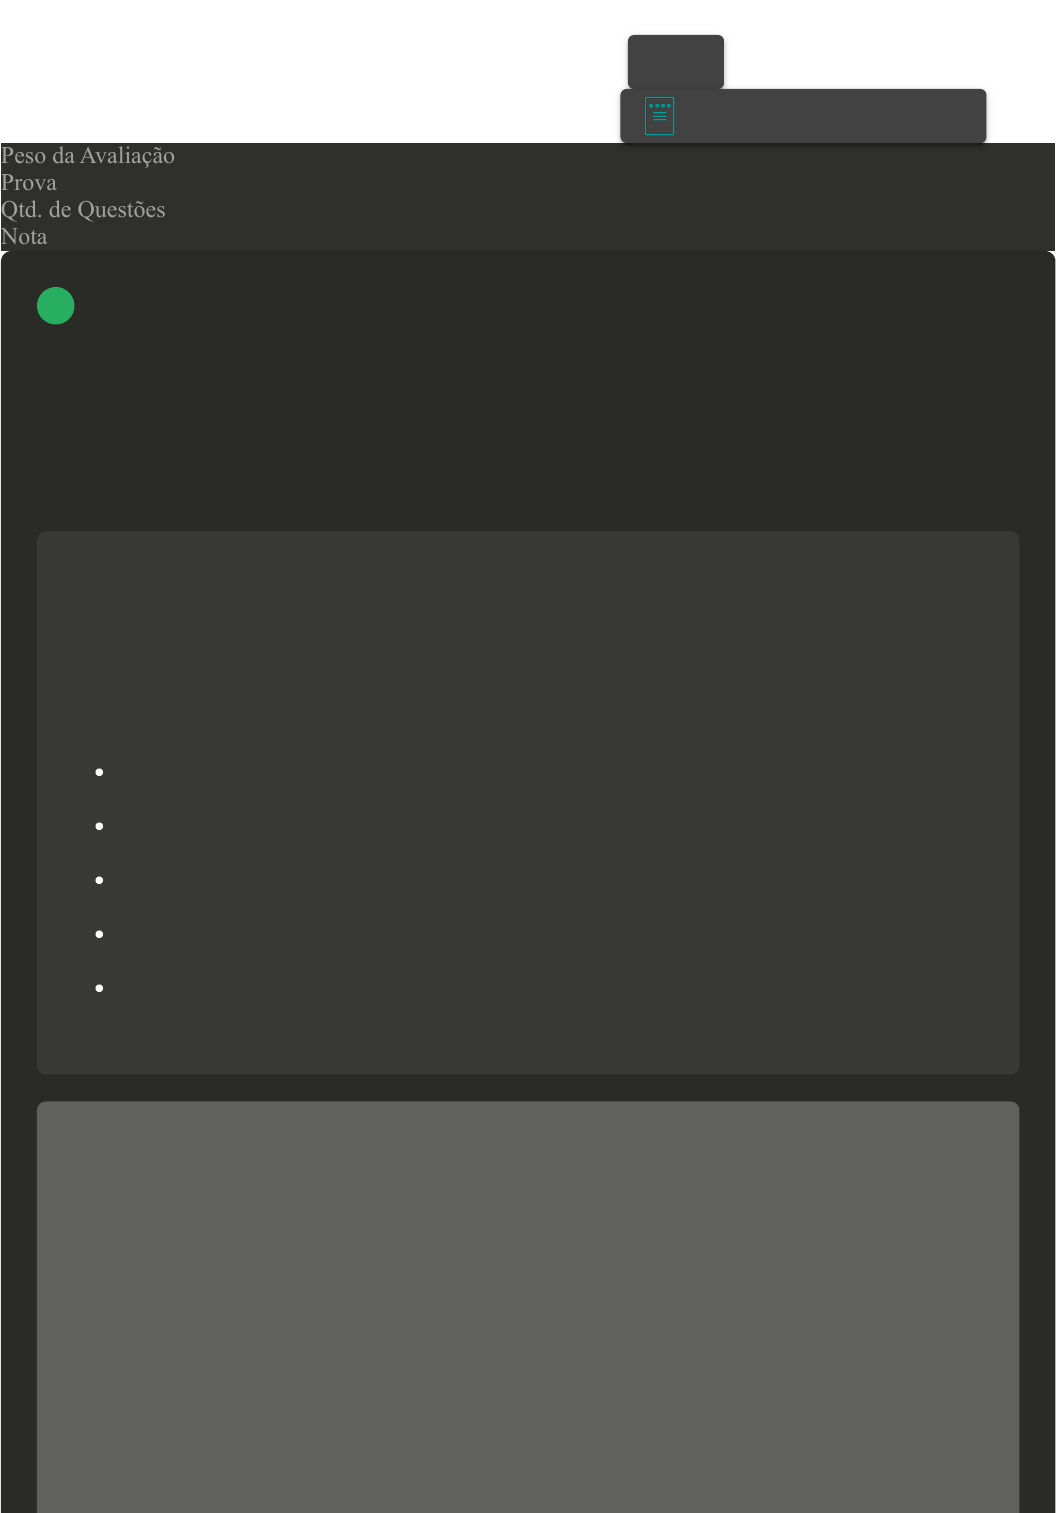Select the Prova label
Image resolution: width=1056 pixels, height=1513 pixels.
click(29, 183)
